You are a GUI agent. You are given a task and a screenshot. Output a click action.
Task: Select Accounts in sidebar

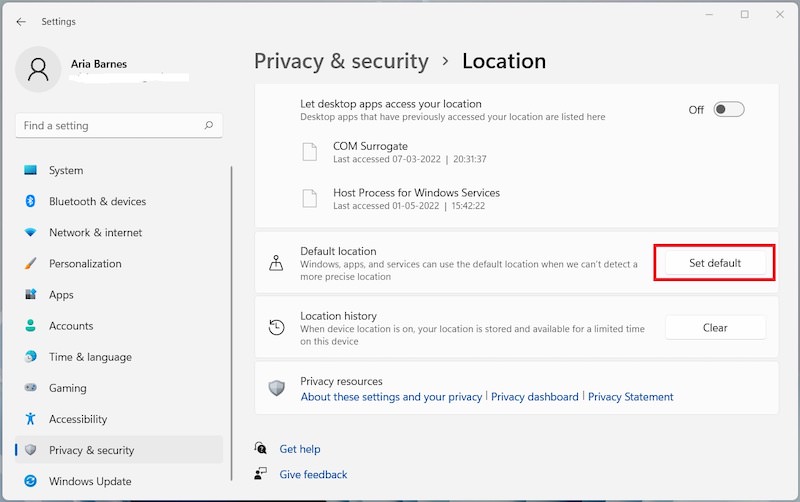(118, 325)
